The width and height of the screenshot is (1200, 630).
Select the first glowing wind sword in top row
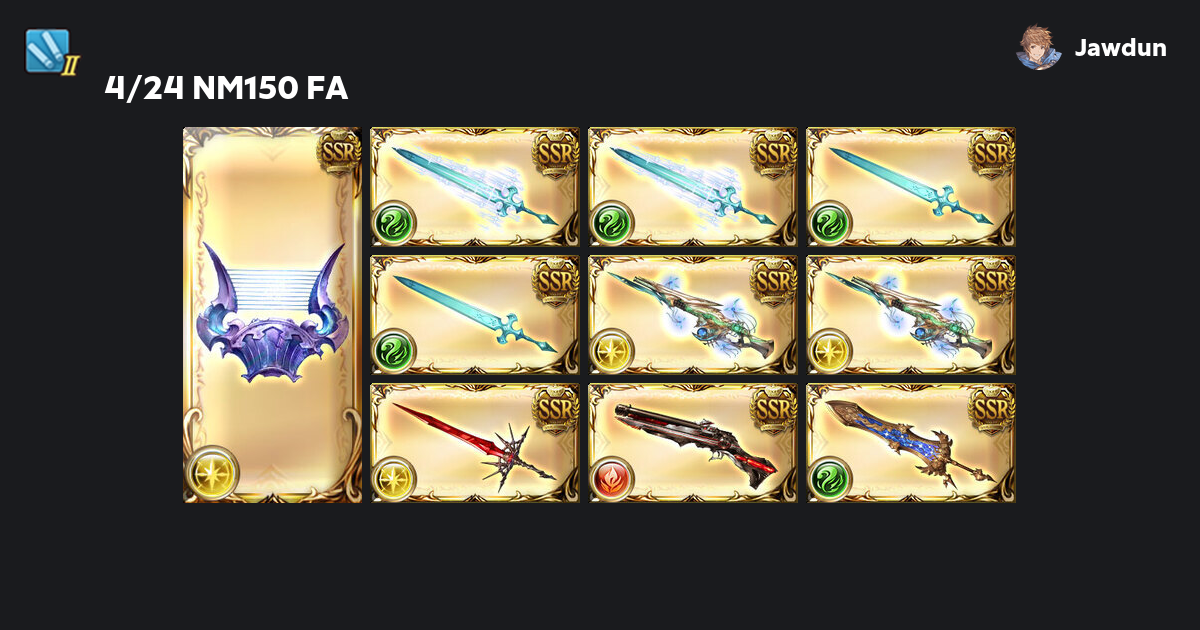pos(475,187)
